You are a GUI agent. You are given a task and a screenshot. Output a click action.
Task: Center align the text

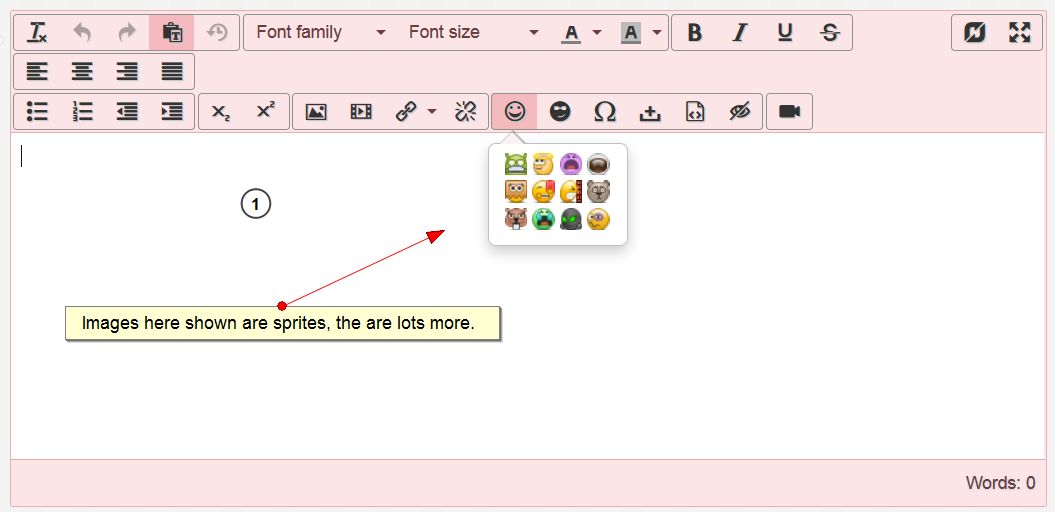click(82, 72)
